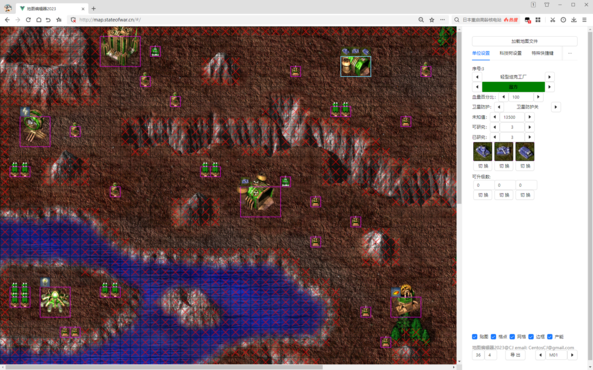Toggle the 边框 border checkbox
593x370 pixels.
(x=531, y=337)
